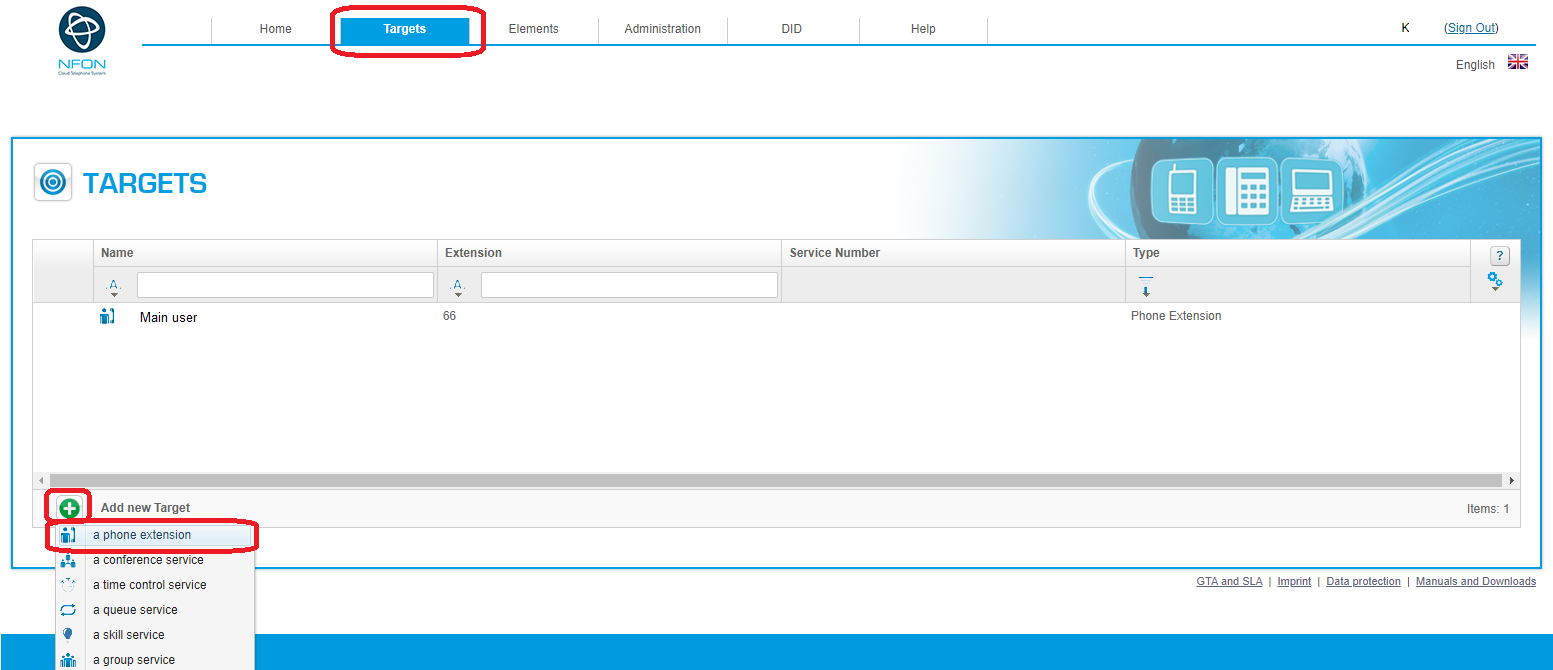The height and width of the screenshot is (670, 1553).
Task: Open the Manuals and Downloads link
Action: (x=1475, y=582)
